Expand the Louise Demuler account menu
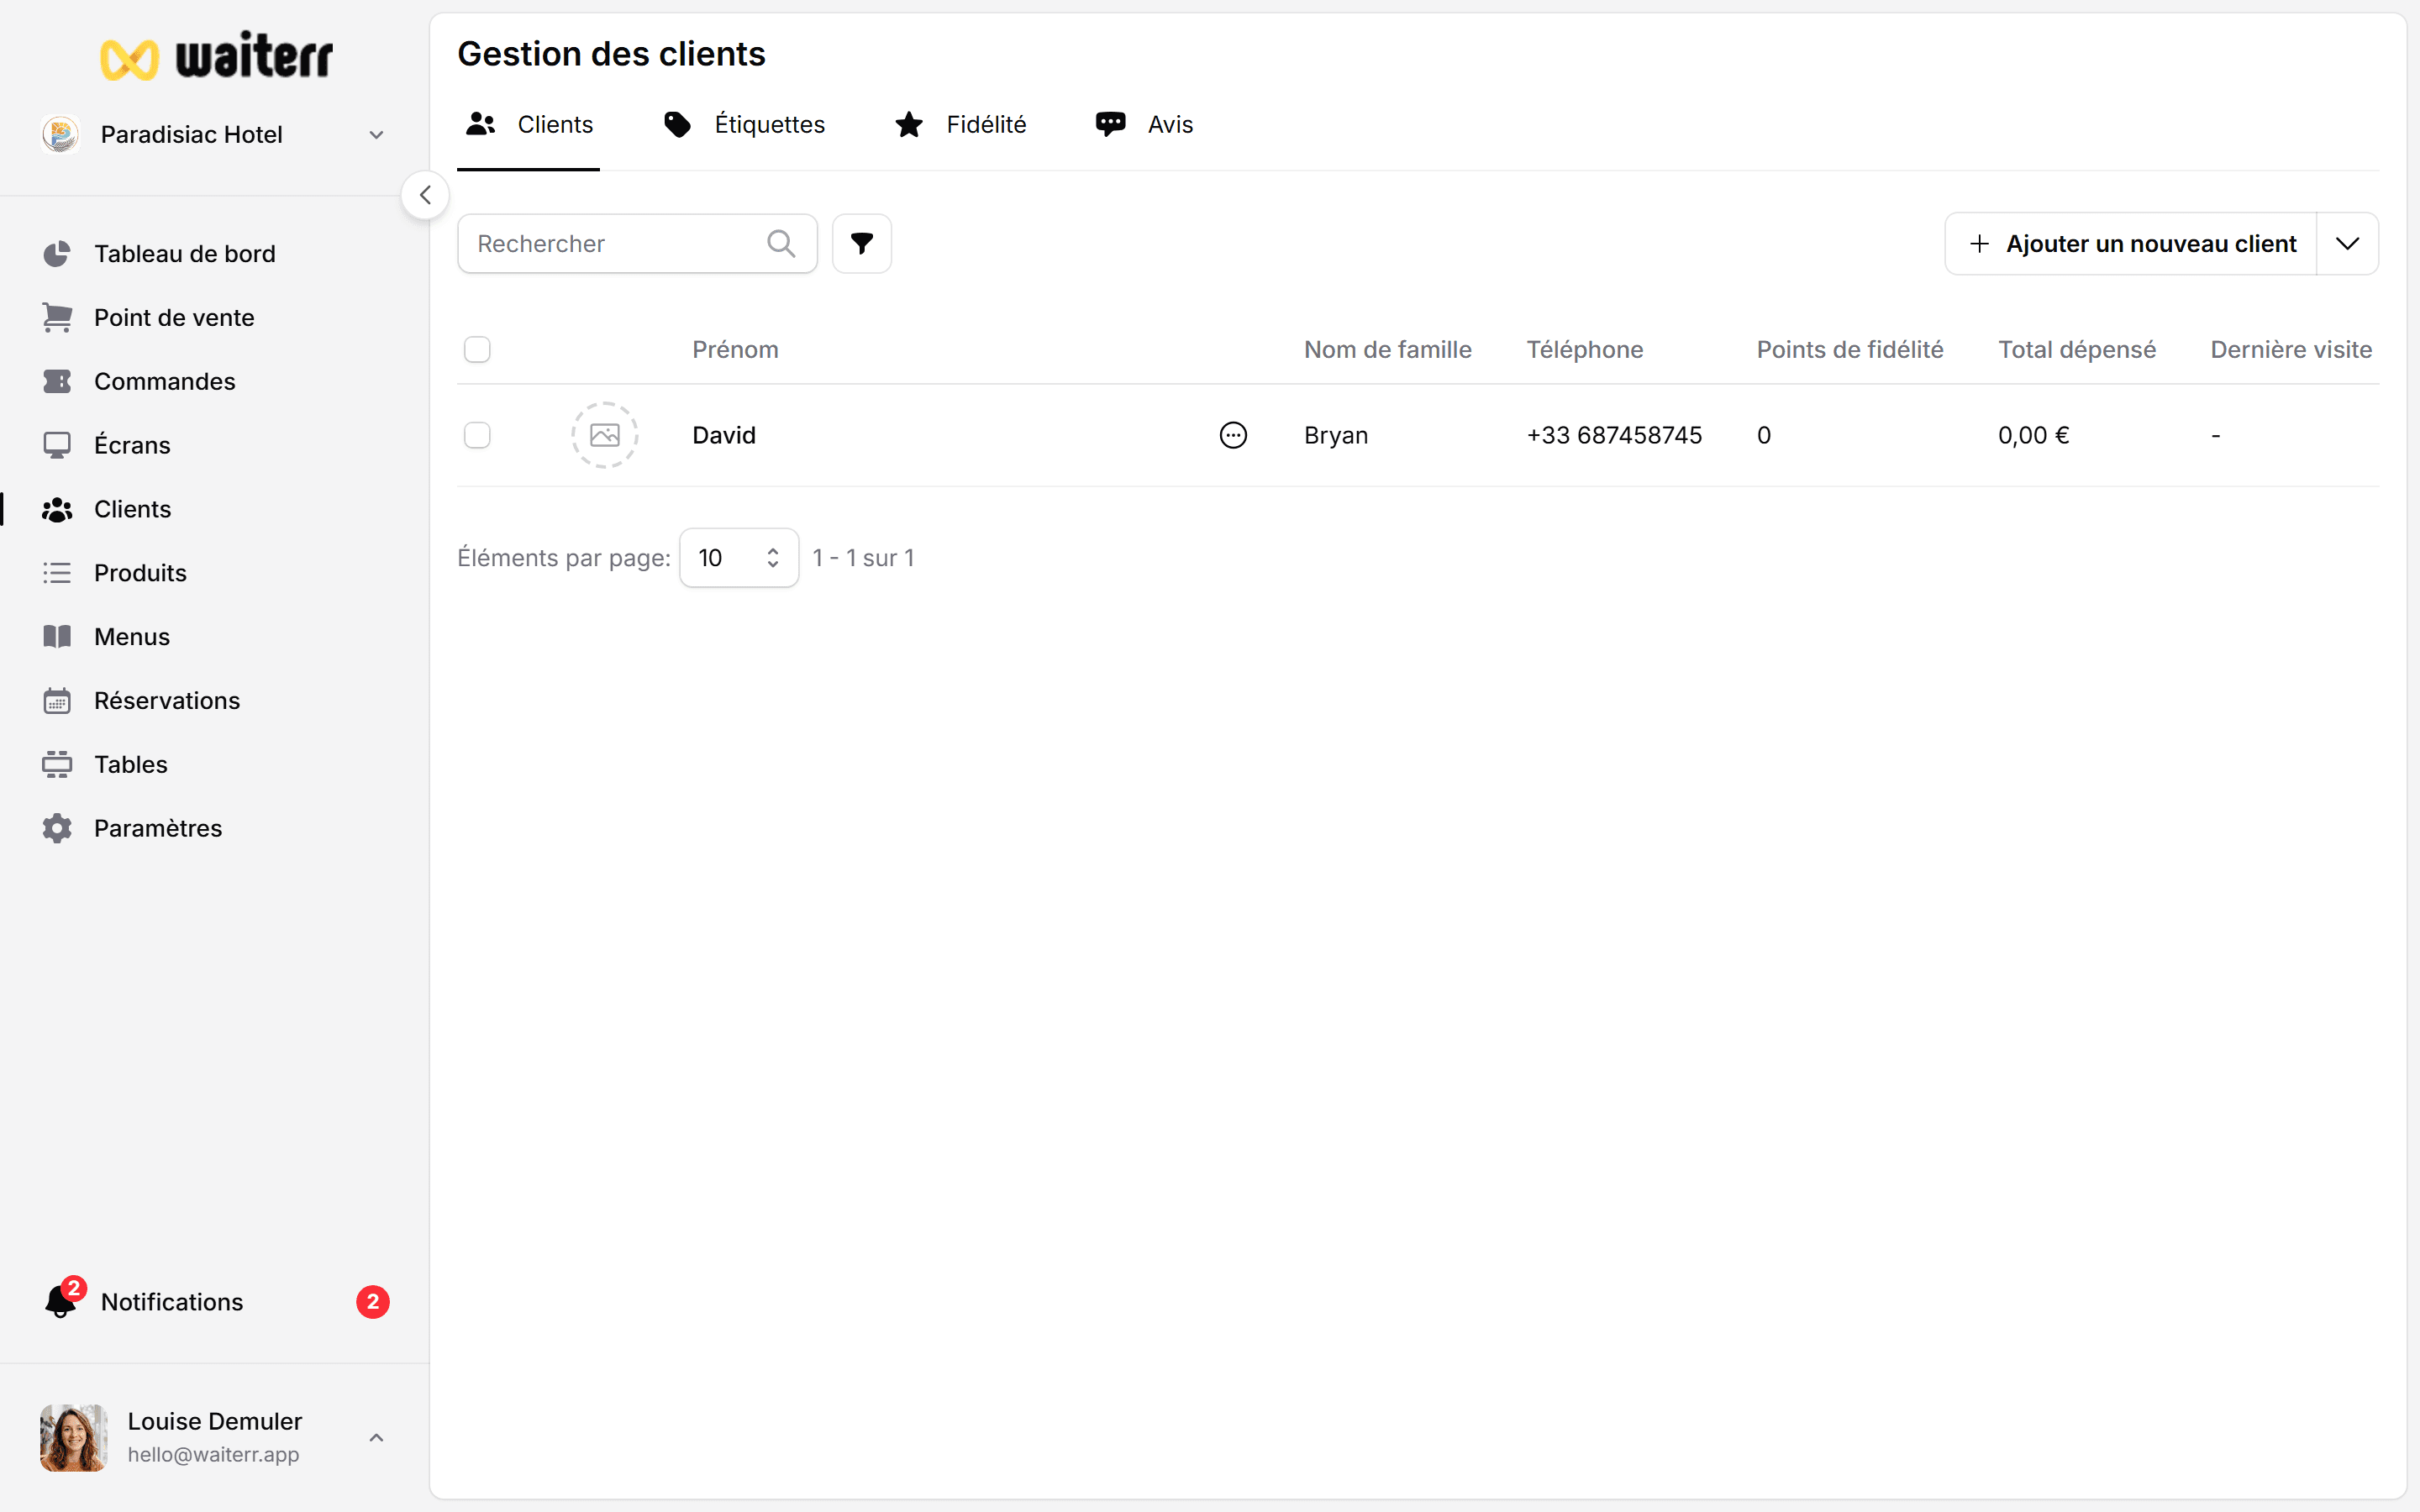This screenshot has height=1512, width=2420. click(377, 1437)
